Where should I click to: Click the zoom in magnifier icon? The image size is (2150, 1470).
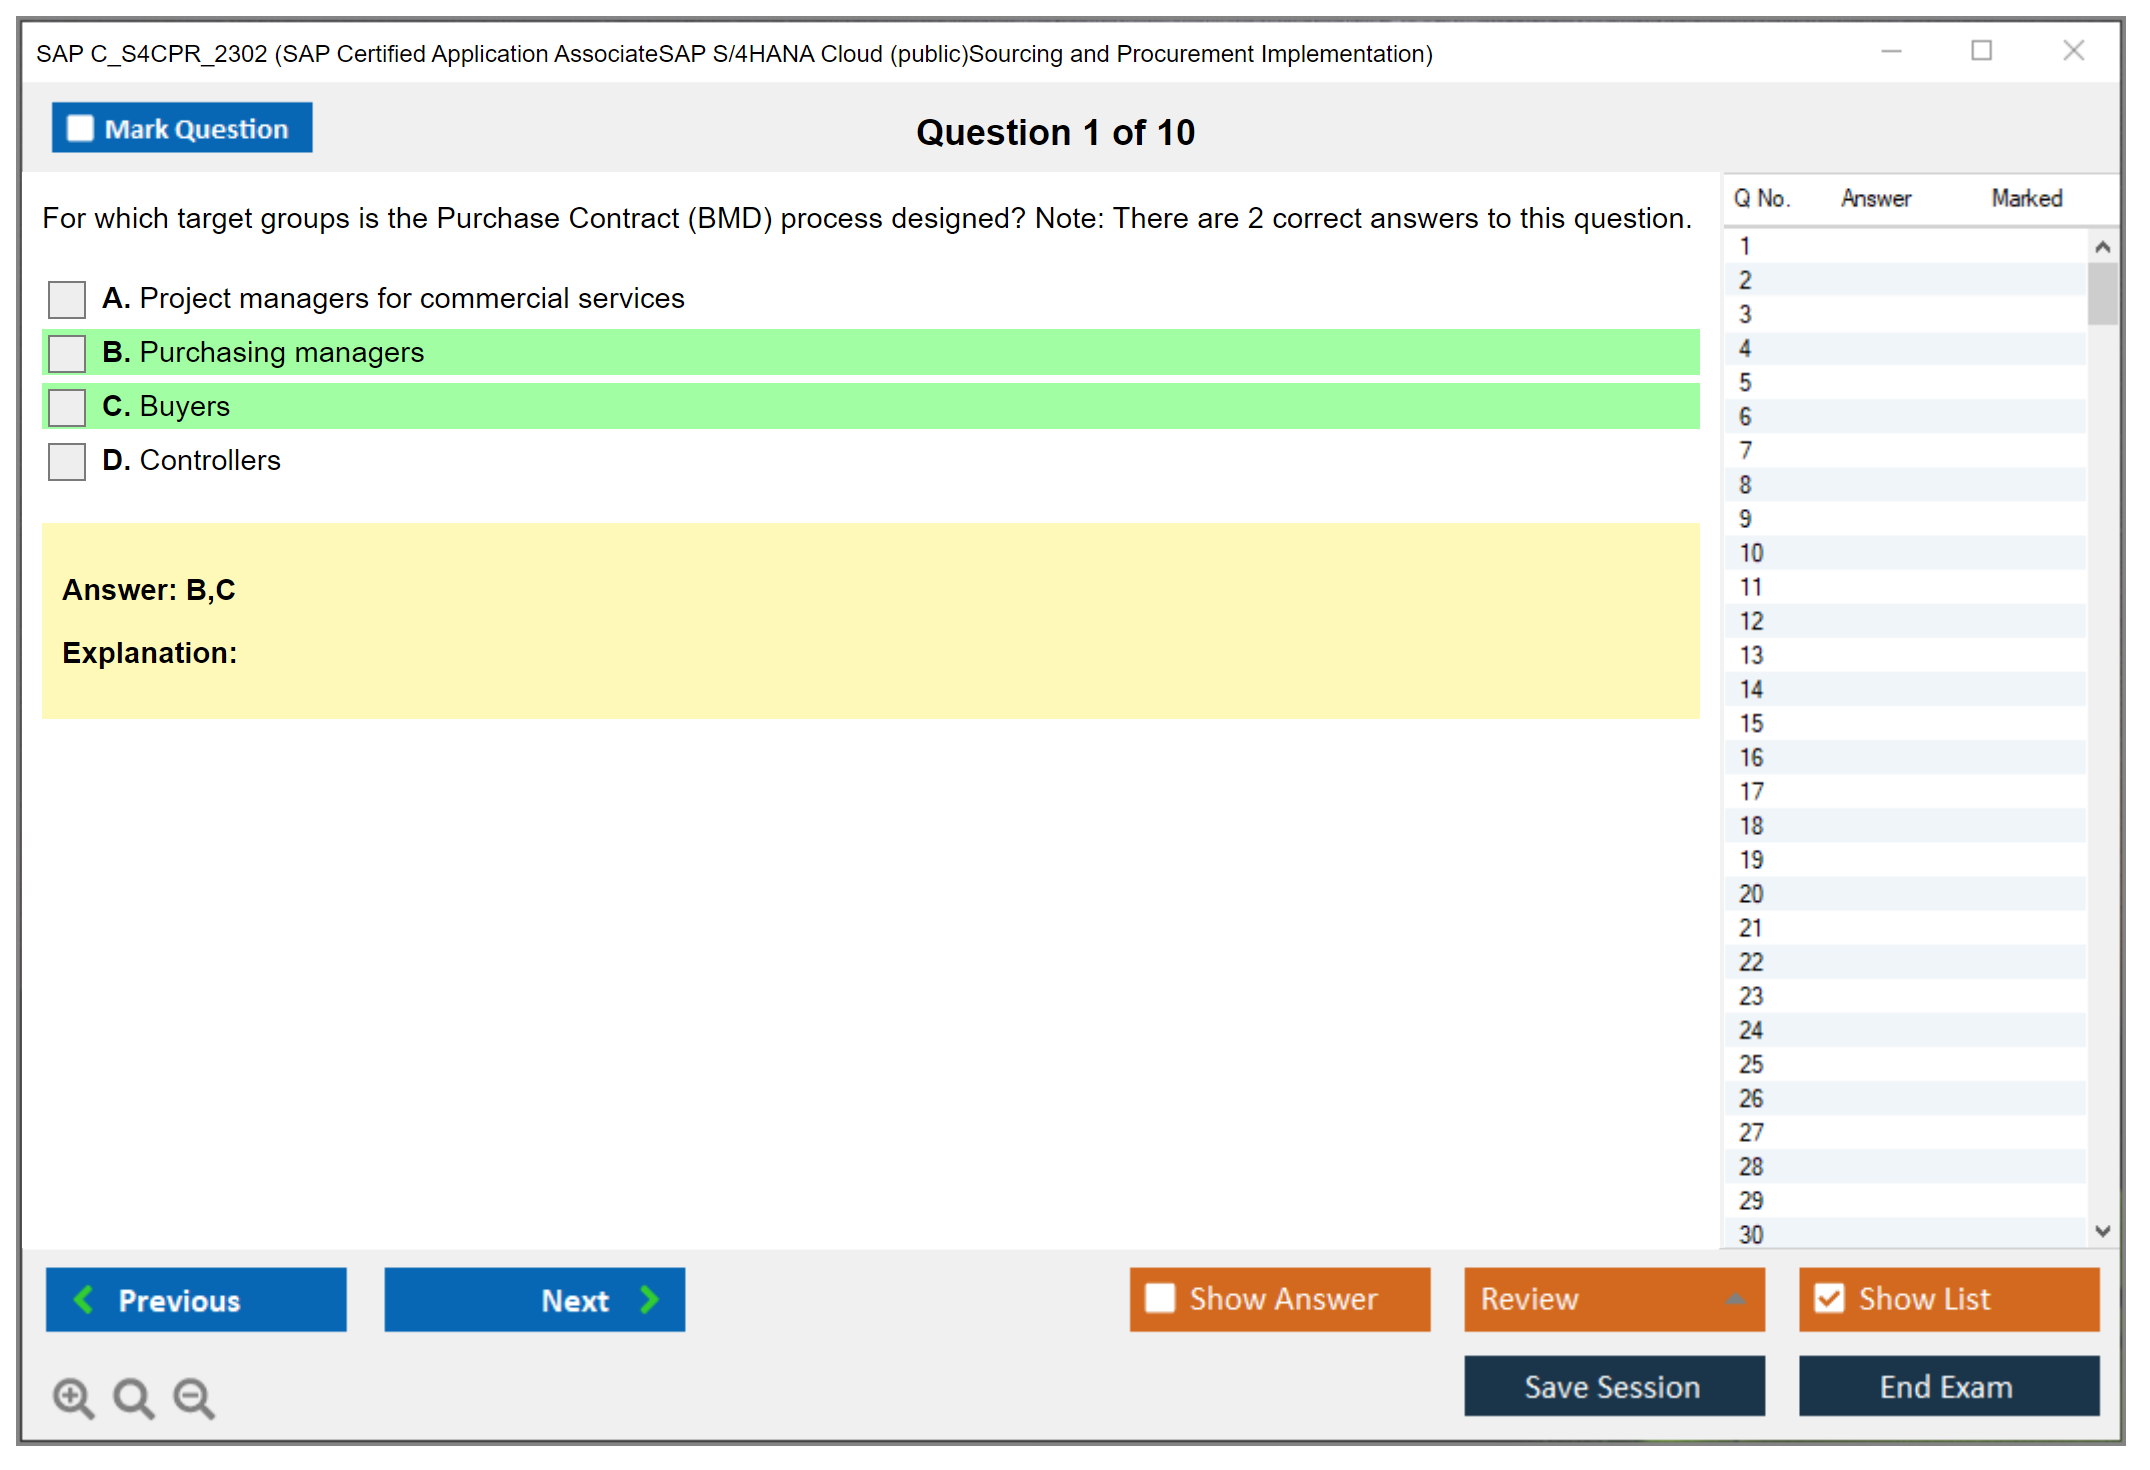(x=73, y=1397)
